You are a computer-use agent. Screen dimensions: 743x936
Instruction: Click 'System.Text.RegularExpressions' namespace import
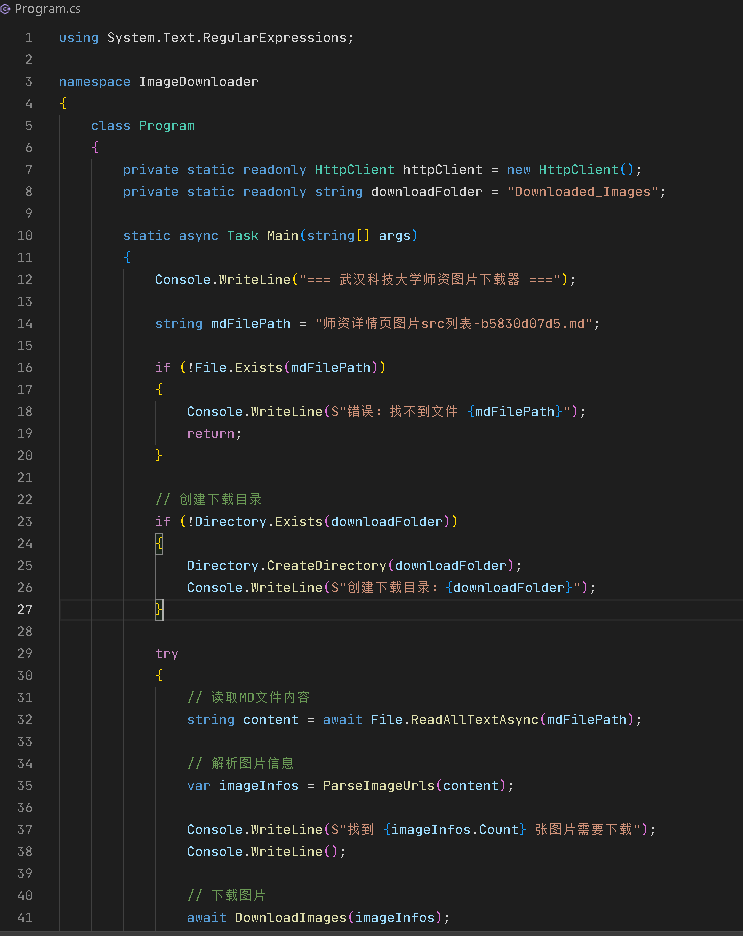(227, 38)
